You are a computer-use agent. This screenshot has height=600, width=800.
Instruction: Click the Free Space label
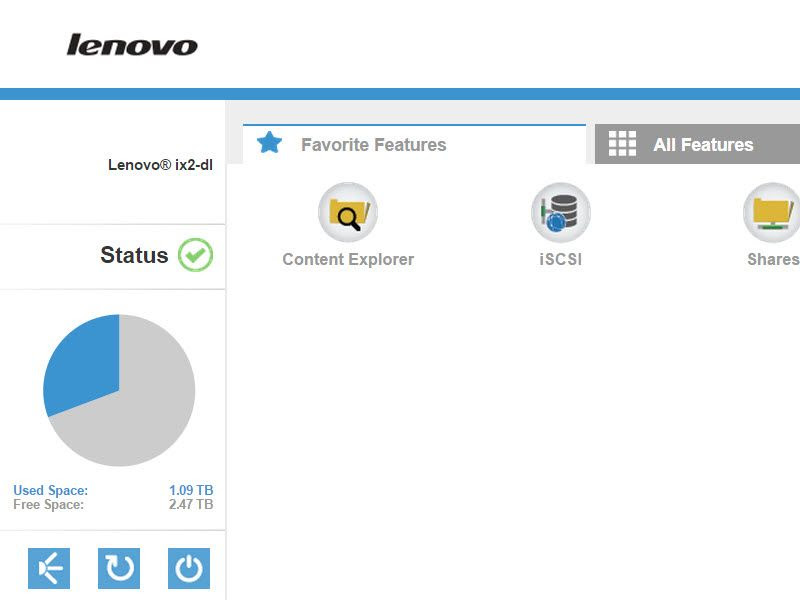(x=48, y=505)
